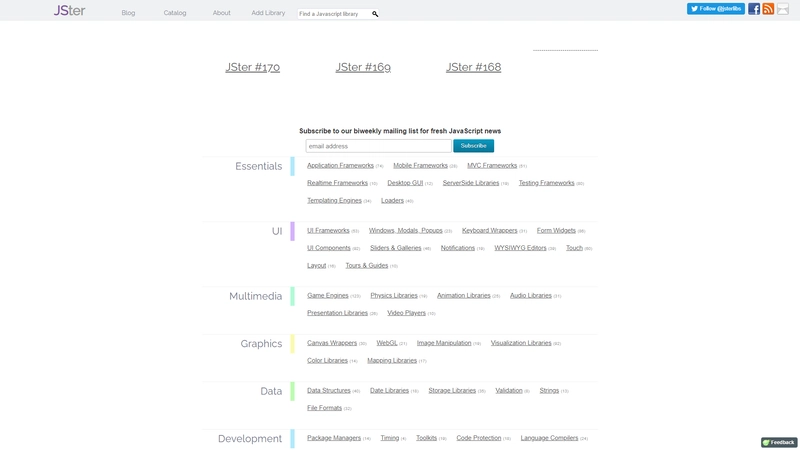Open the Package Managers category
Screen dimensions: 800x450
pyautogui.click(x=333, y=438)
